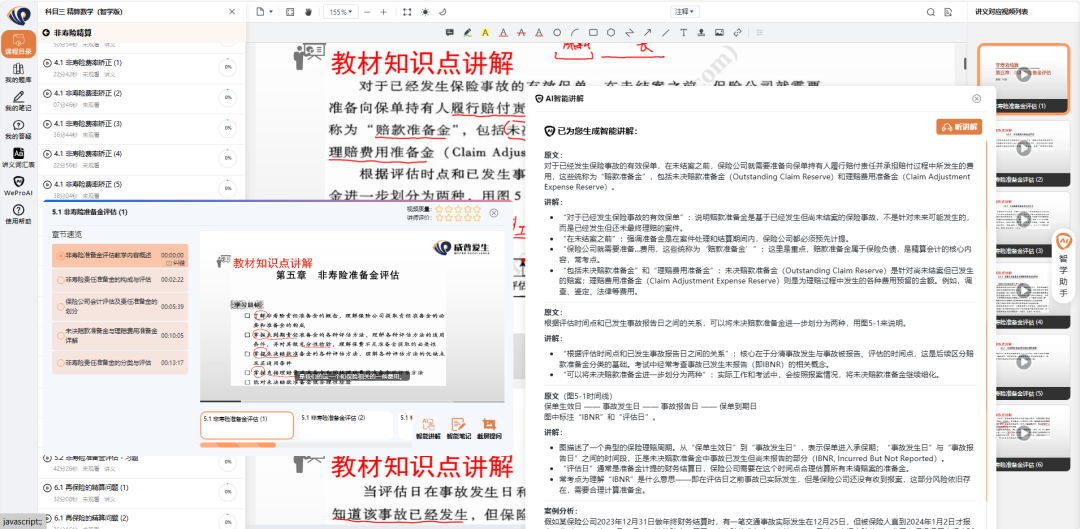Open the 注释 mode dropdown
Viewport: 1080px width, 529px height.
tap(684, 12)
